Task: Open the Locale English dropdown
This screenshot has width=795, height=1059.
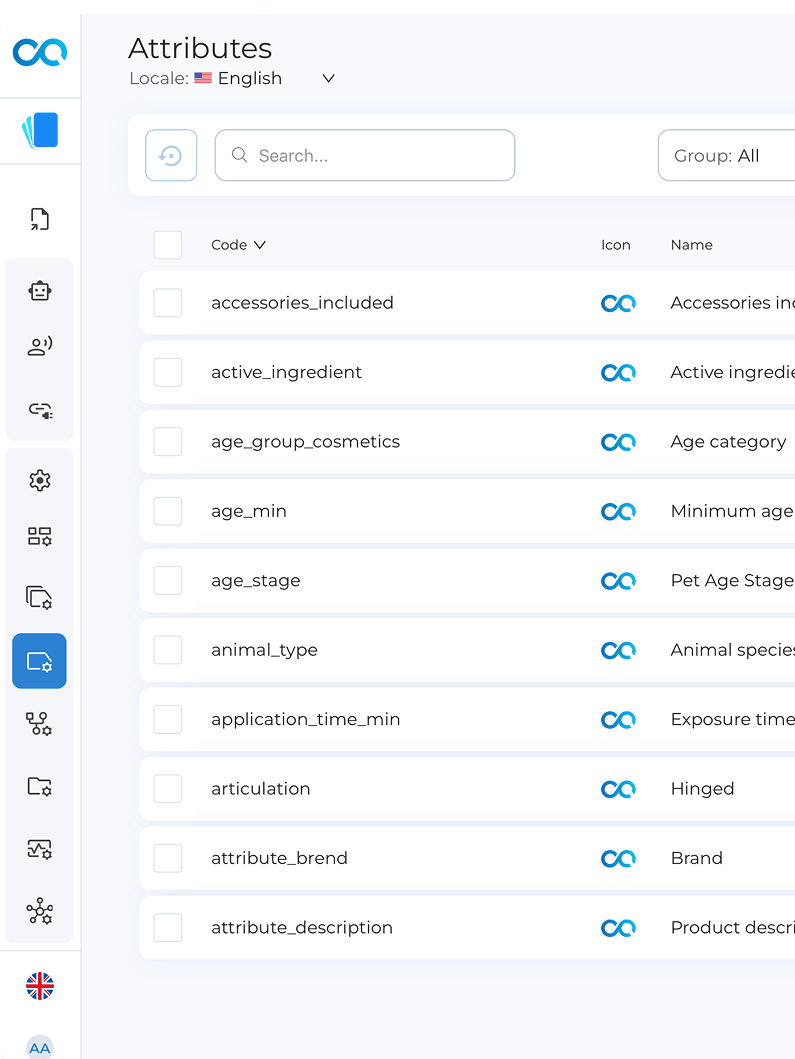Action: (232, 78)
